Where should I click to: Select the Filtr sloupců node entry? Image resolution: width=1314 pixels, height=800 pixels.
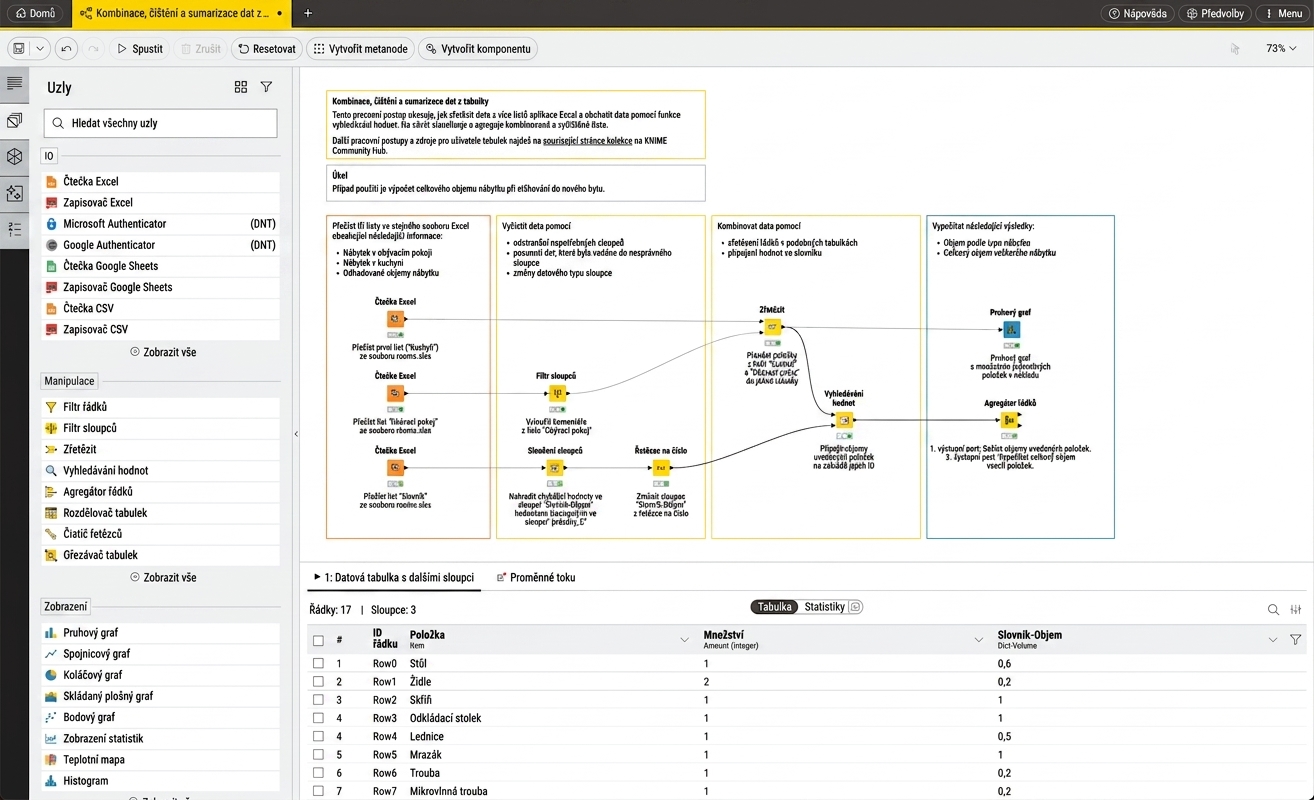click(x=160, y=428)
